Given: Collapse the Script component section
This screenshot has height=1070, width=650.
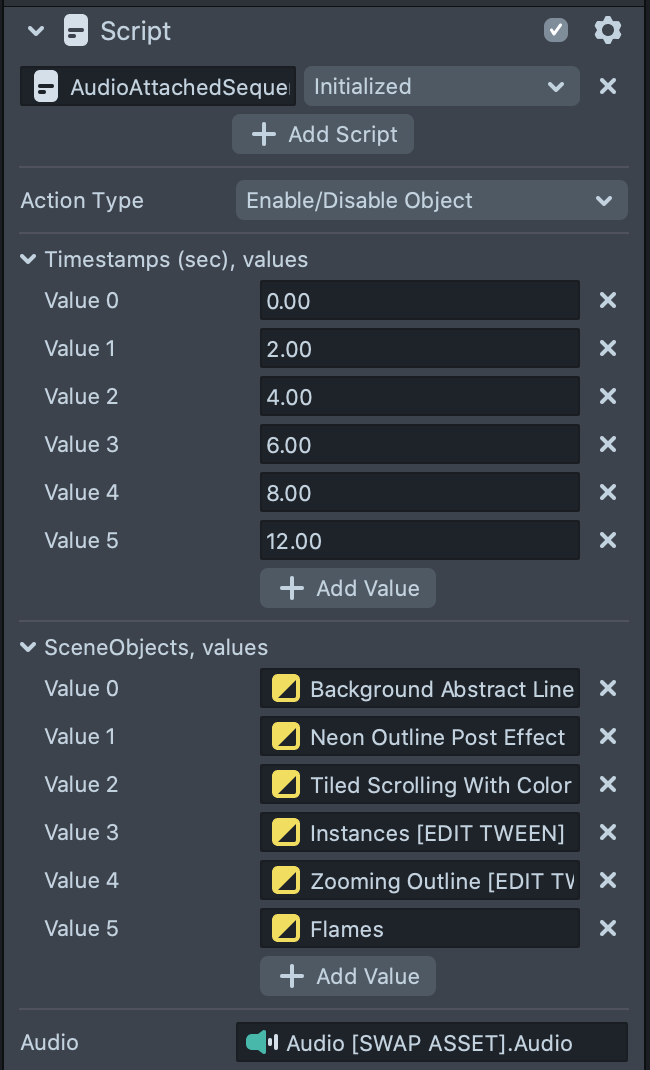Looking at the screenshot, I should click(36, 31).
